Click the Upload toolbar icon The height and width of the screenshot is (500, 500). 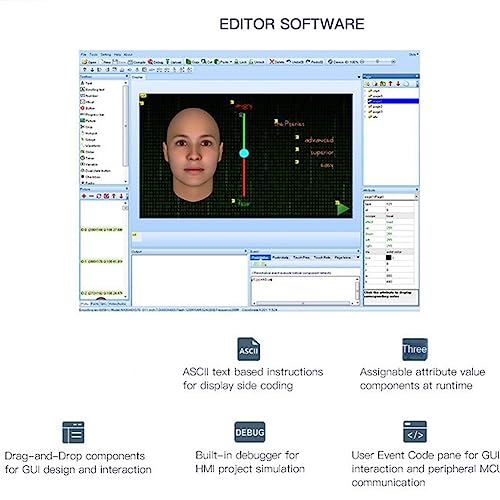(x=174, y=62)
